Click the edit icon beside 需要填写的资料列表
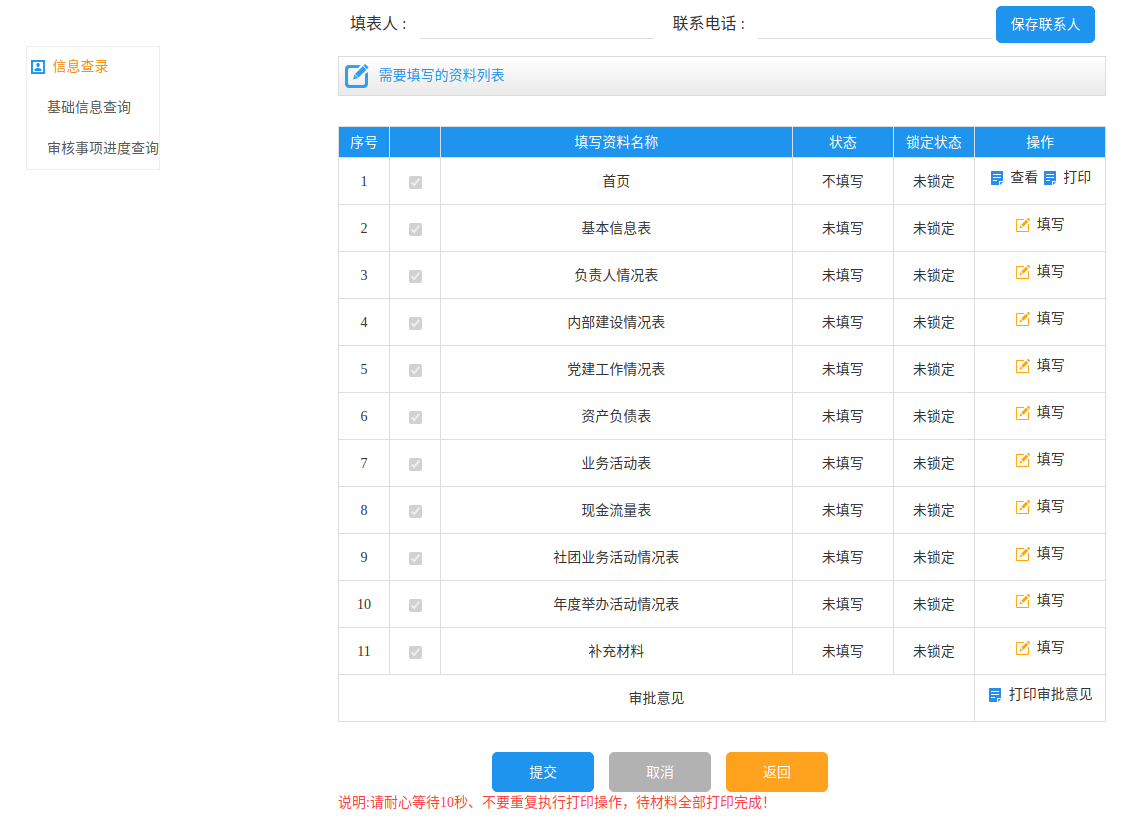The width and height of the screenshot is (1135, 834). pos(357,76)
